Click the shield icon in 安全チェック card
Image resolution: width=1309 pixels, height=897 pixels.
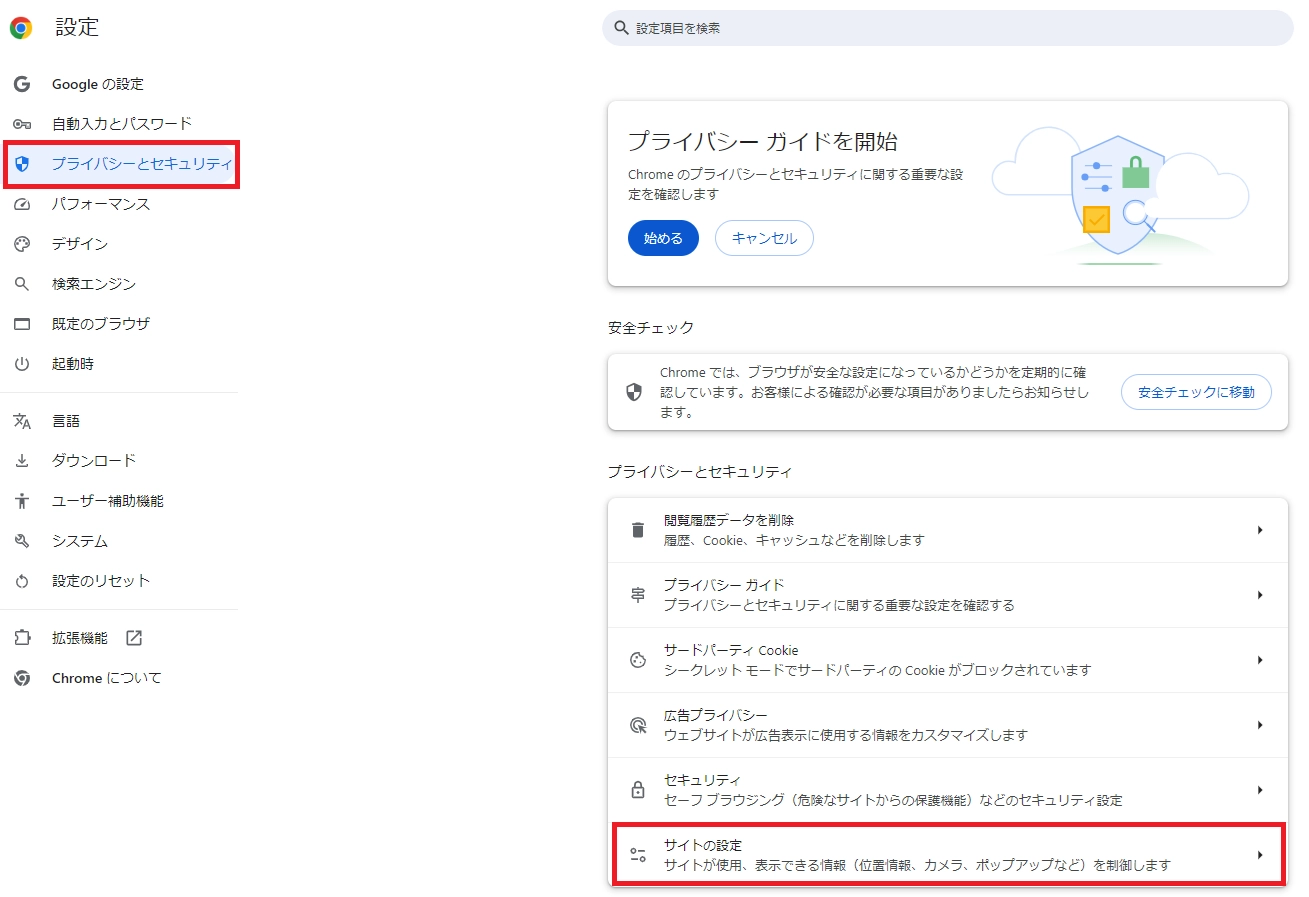click(x=634, y=392)
